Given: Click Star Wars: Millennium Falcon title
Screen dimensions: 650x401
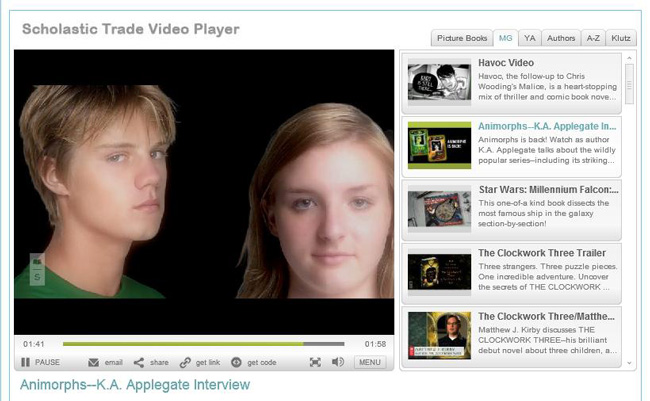Looking at the screenshot, I should 548,190.
